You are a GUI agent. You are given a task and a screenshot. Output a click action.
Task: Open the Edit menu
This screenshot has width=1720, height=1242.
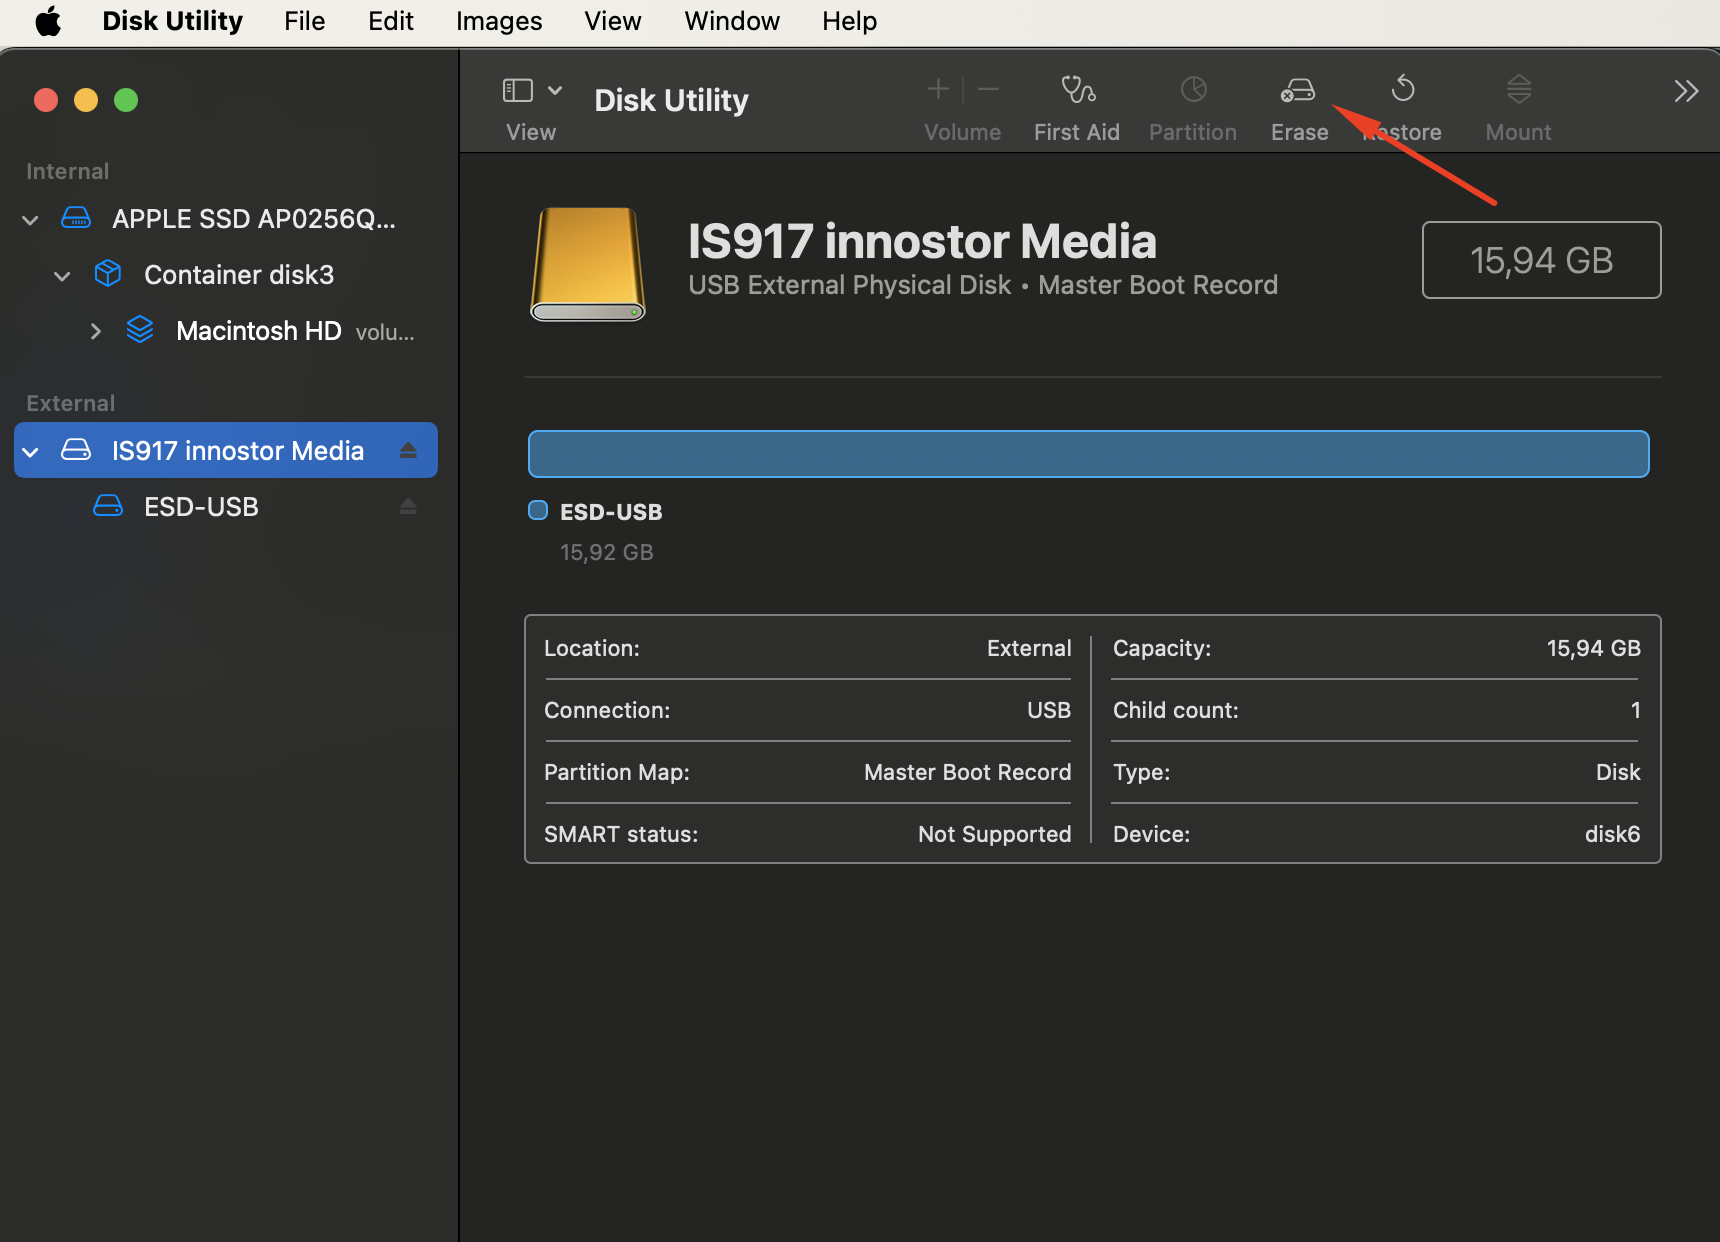pyautogui.click(x=390, y=21)
